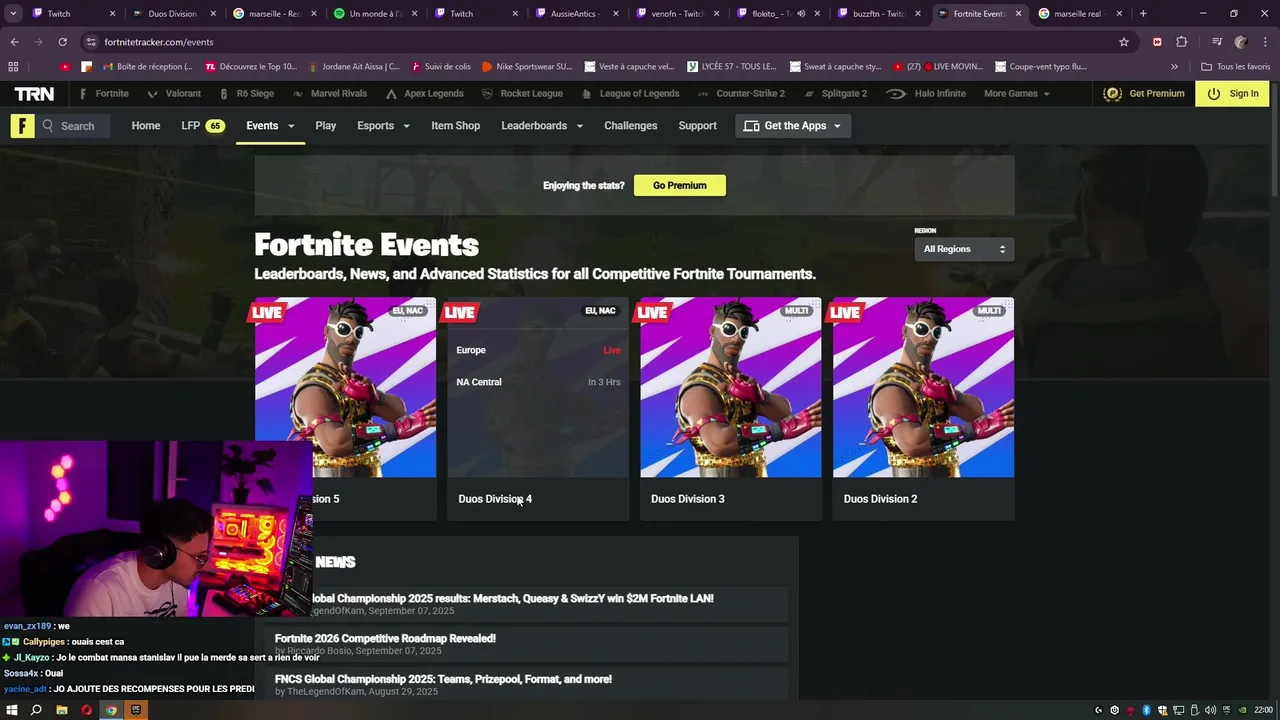Click the Go Premium button
This screenshot has height=720, width=1280.
pyautogui.click(x=680, y=185)
